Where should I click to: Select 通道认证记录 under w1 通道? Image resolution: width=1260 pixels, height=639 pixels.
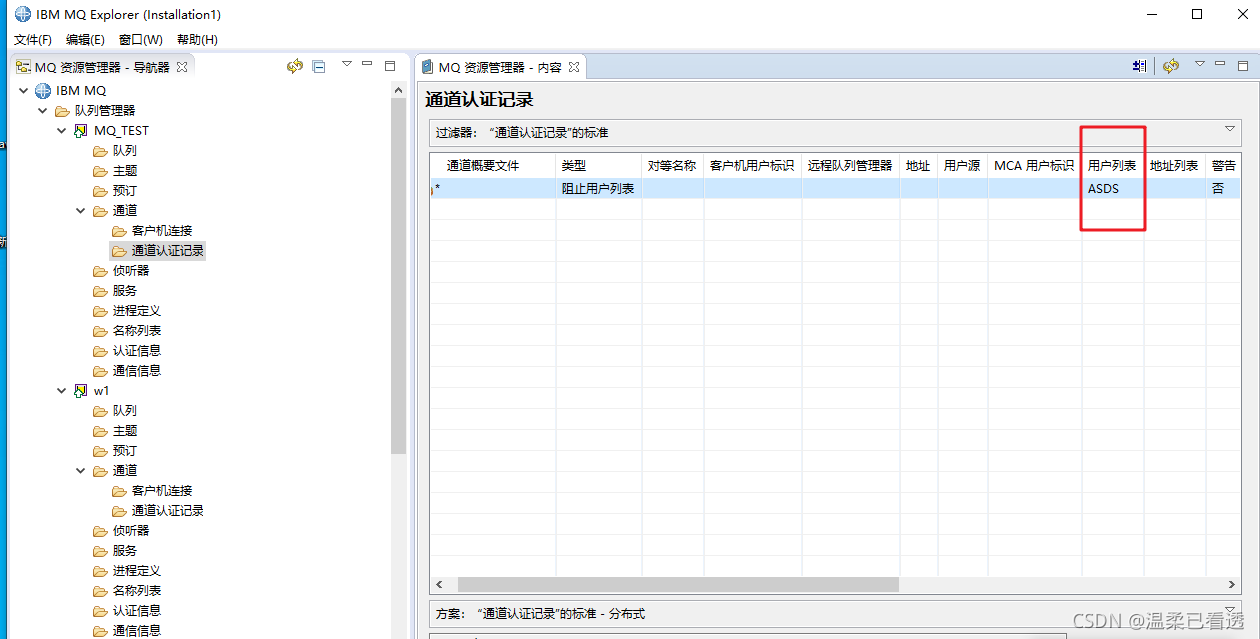tap(168, 511)
